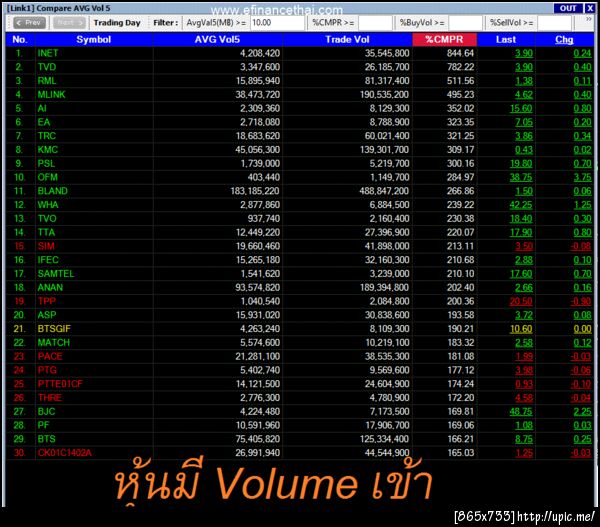Click OFM last price 38.75

point(521,177)
